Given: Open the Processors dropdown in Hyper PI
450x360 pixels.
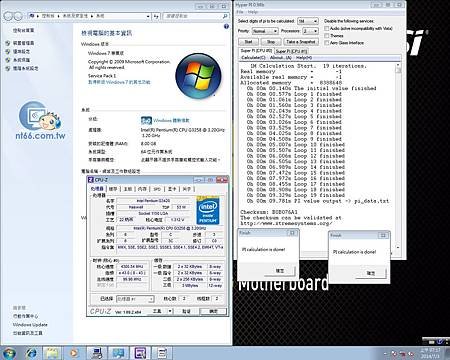Looking at the screenshot, I should tap(310, 31).
